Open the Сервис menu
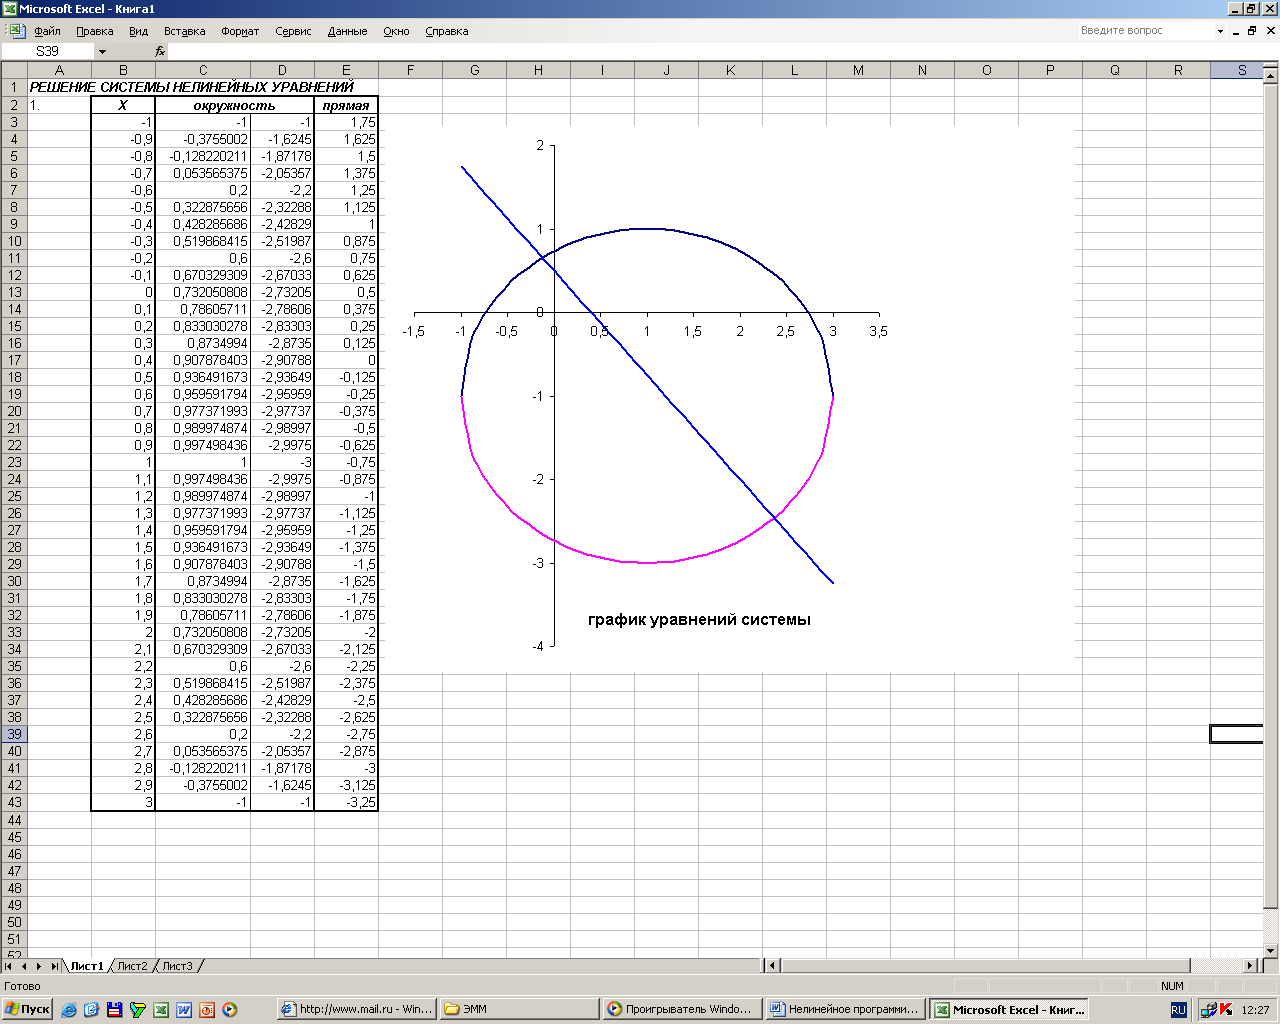Screen dimensions: 1280x1024 click(x=293, y=31)
